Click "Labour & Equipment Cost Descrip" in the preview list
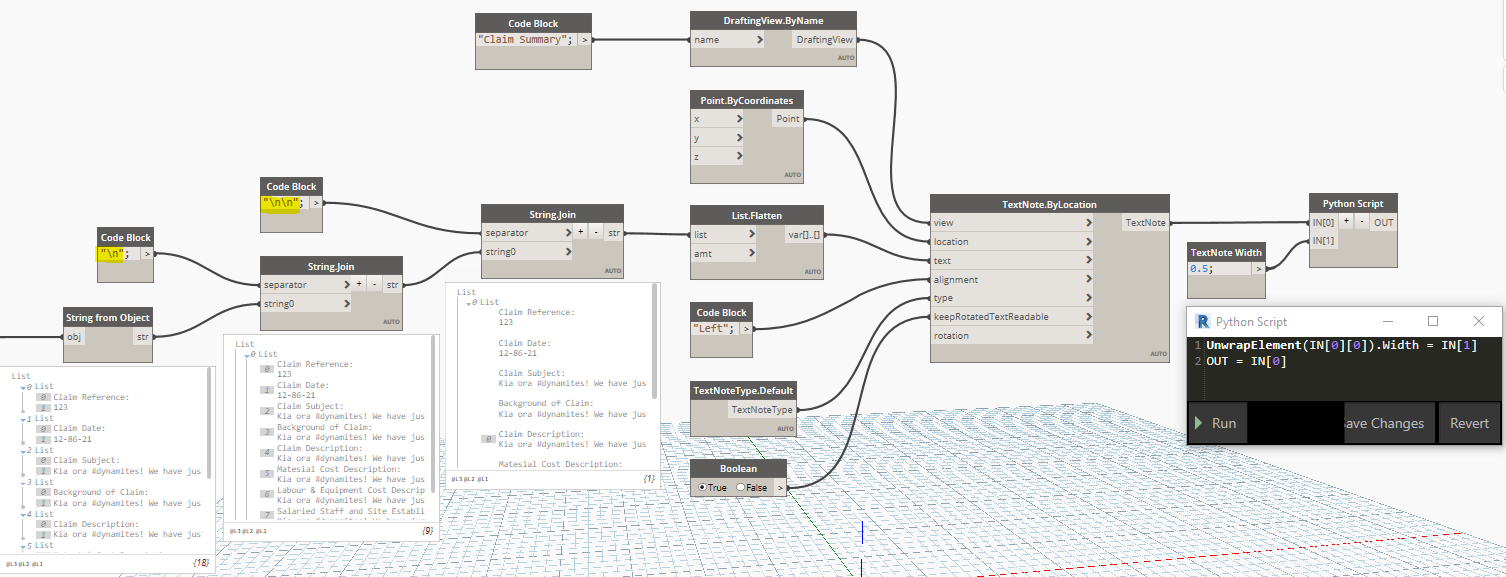Screen dimensions: 1506x577 point(351,490)
